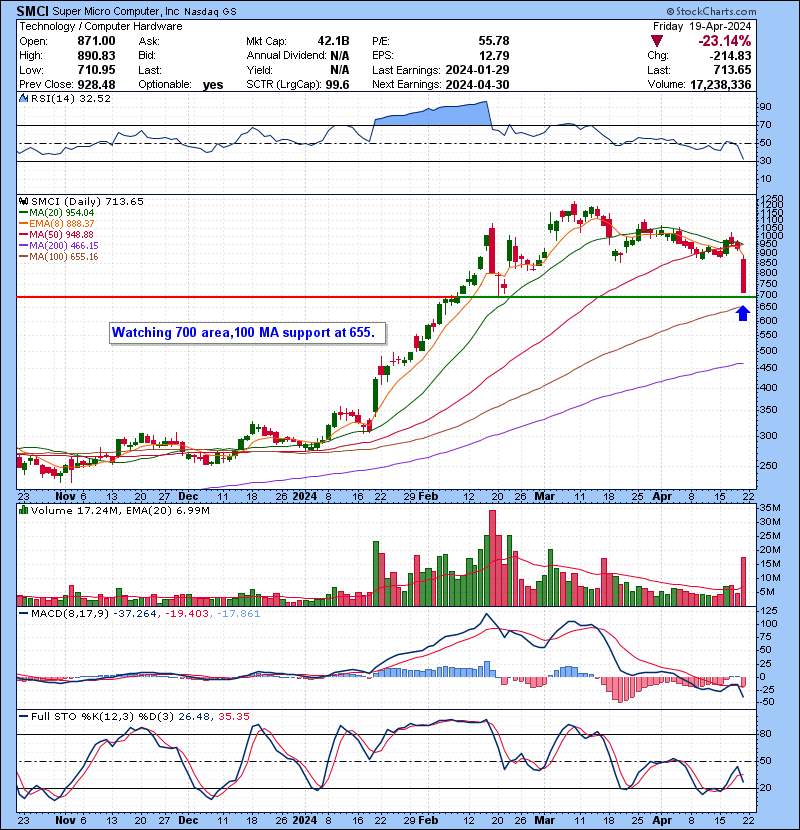Click the Technology / Computer Hardware sector label
The height and width of the screenshot is (830, 800).
pyautogui.click(x=101, y=26)
